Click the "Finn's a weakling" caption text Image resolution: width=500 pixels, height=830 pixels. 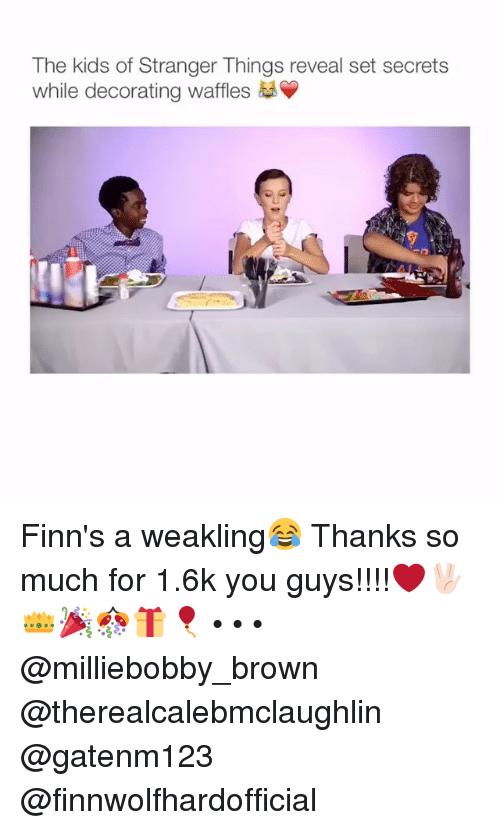coord(143,536)
